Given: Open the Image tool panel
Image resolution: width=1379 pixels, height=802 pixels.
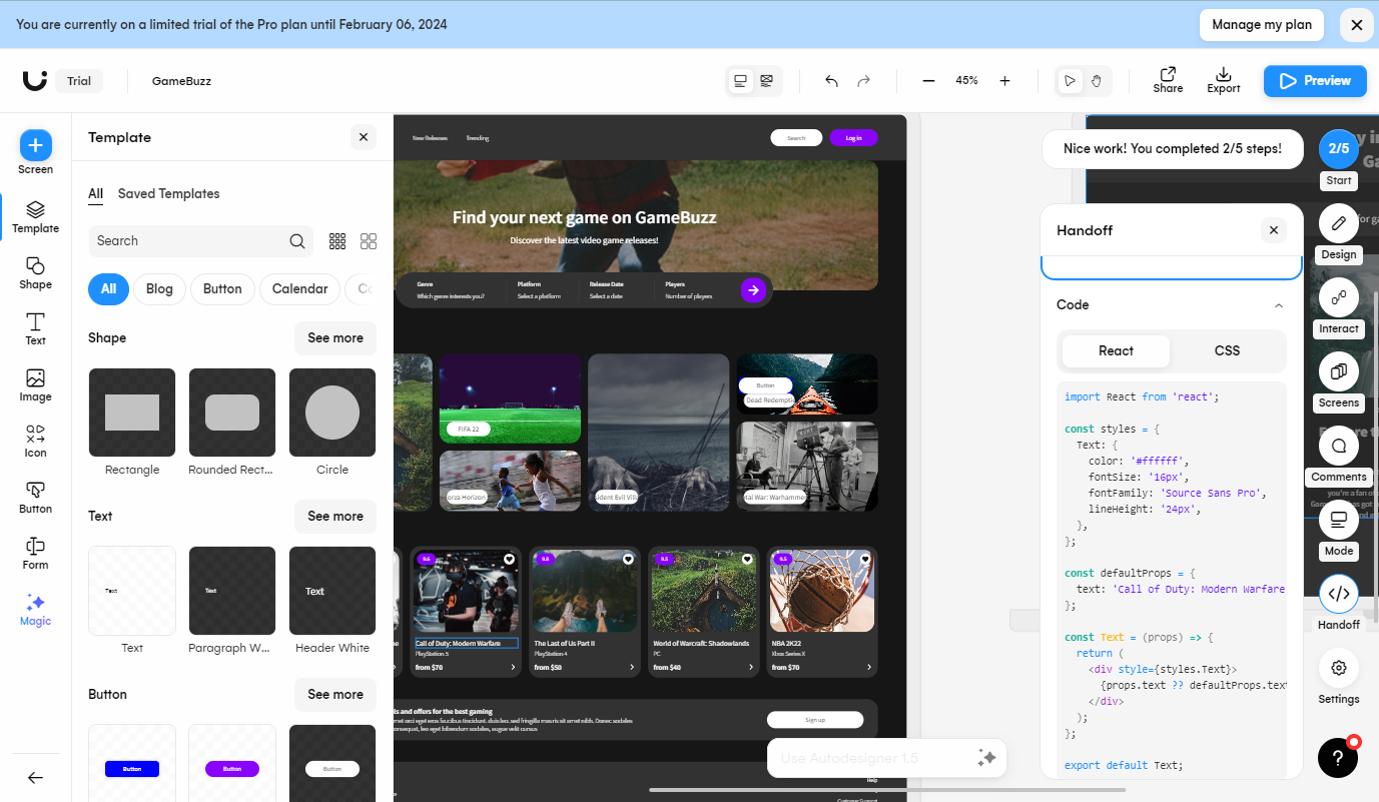Looking at the screenshot, I should [x=35, y=385].
